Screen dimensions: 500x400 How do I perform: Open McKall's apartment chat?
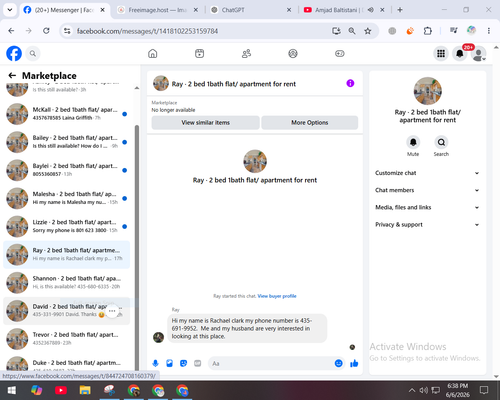click(67, 114)
